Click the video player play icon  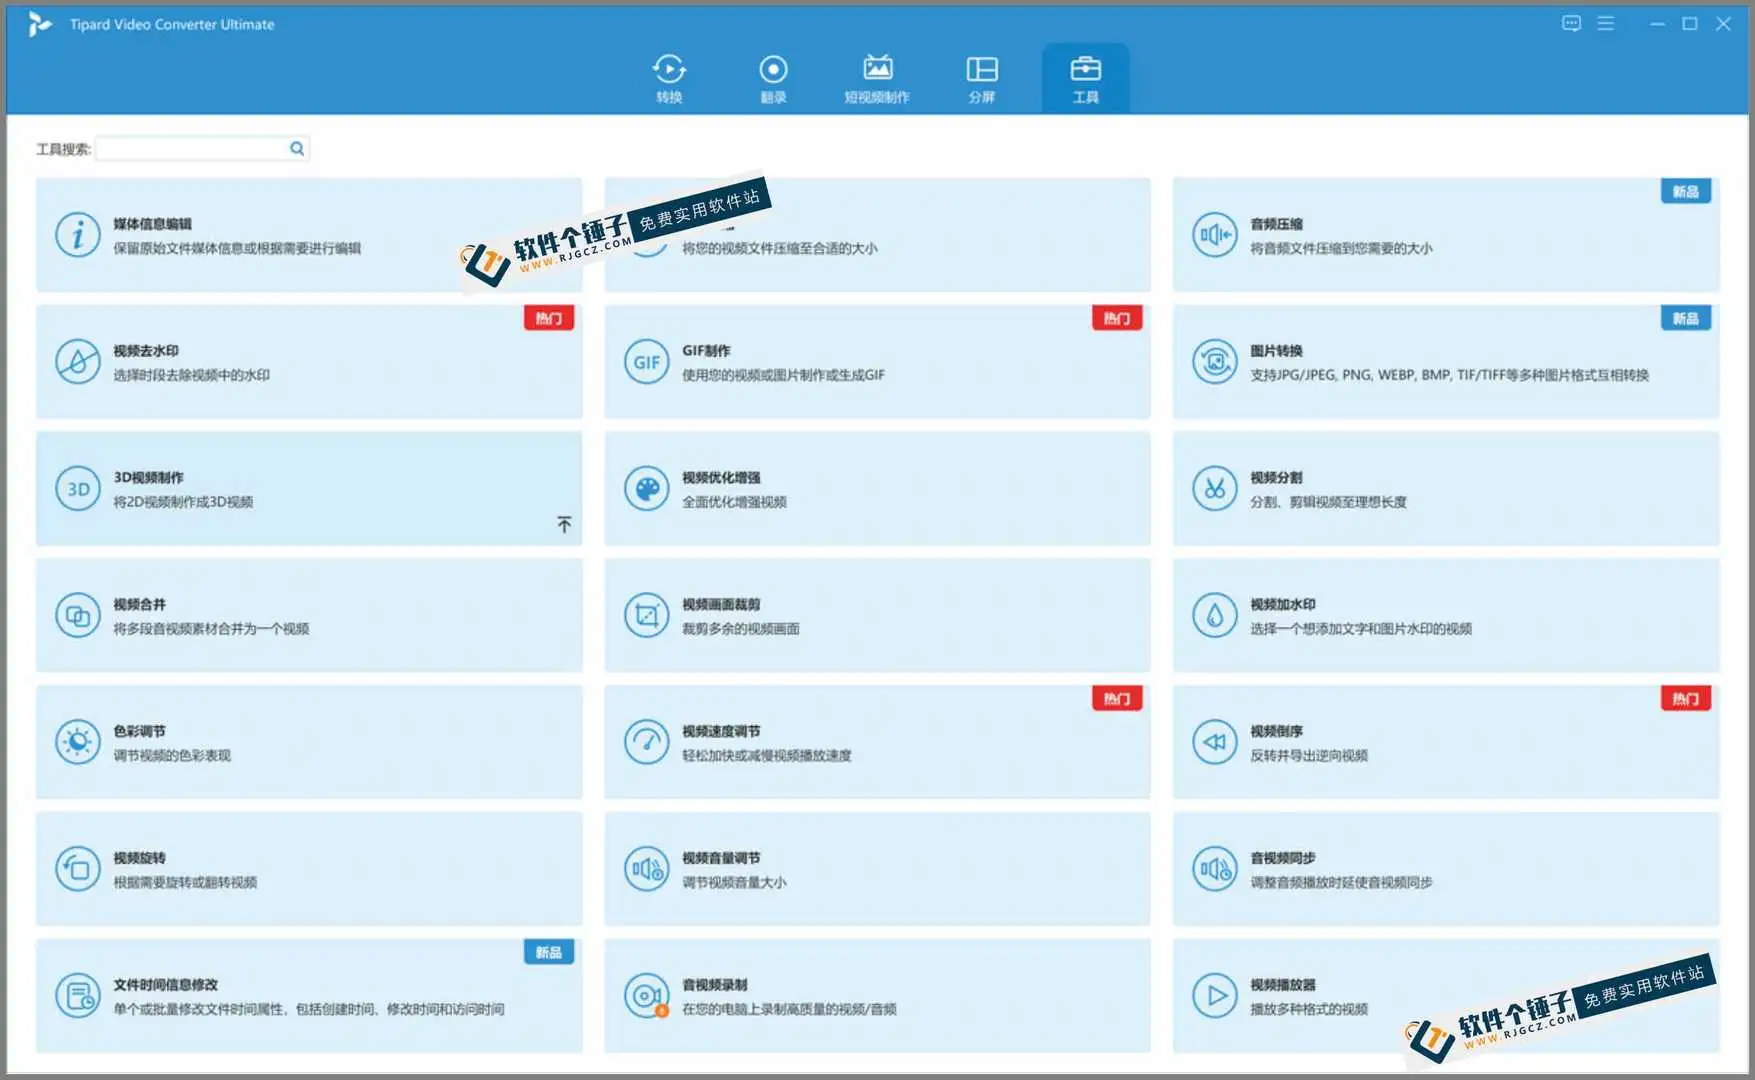coord(1214,996)
